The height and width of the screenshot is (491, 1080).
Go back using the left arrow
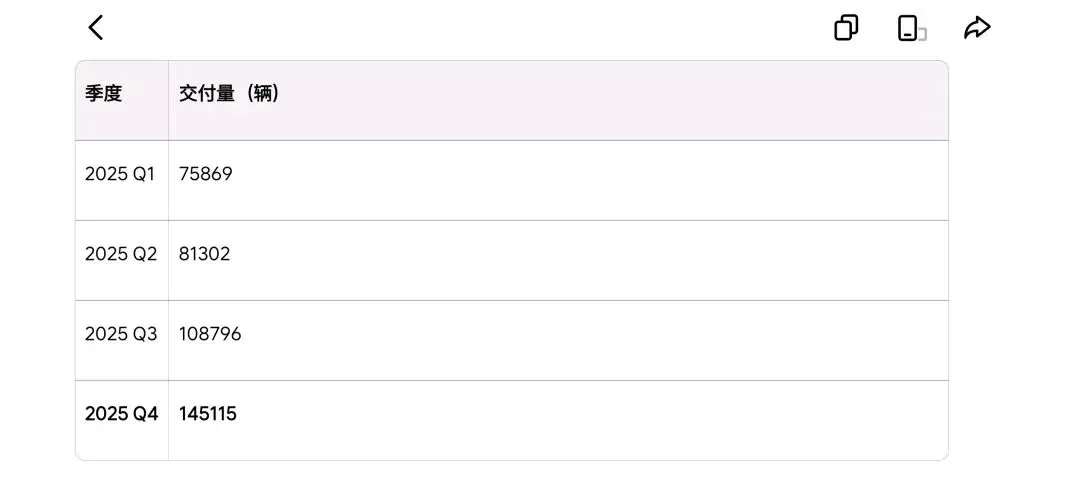96,28
